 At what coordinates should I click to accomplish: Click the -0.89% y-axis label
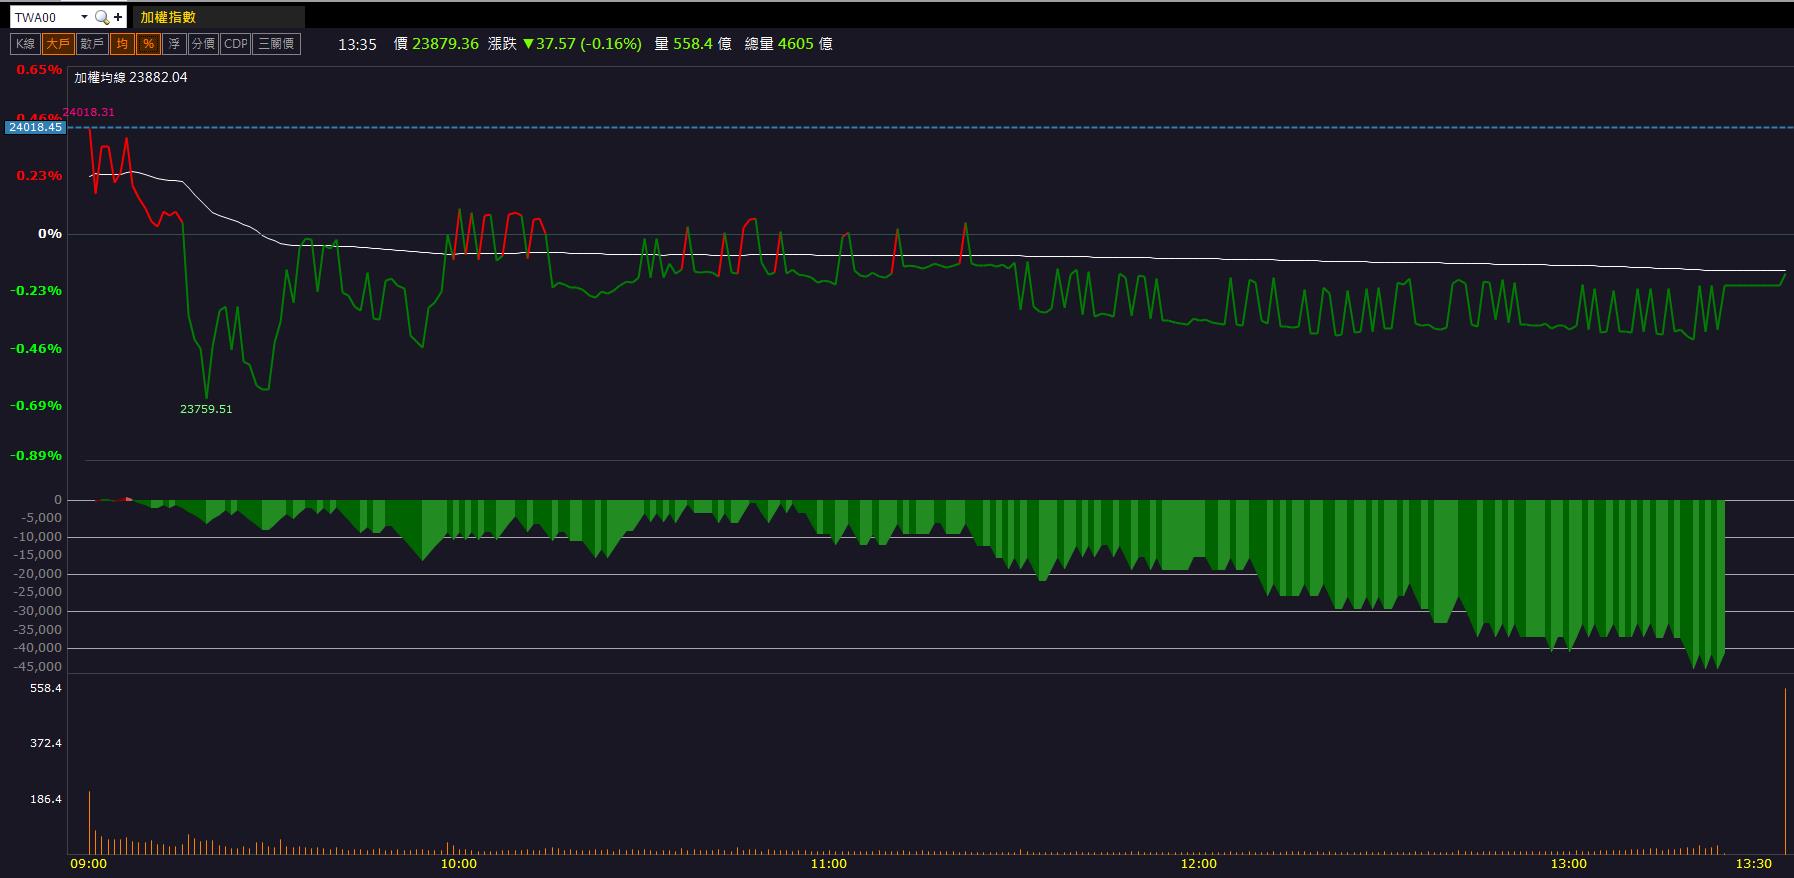coord(36,455)
